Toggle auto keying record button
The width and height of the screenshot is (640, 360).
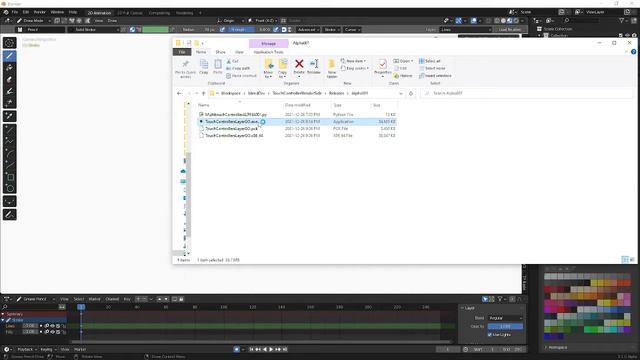click(x=237, y=349)
